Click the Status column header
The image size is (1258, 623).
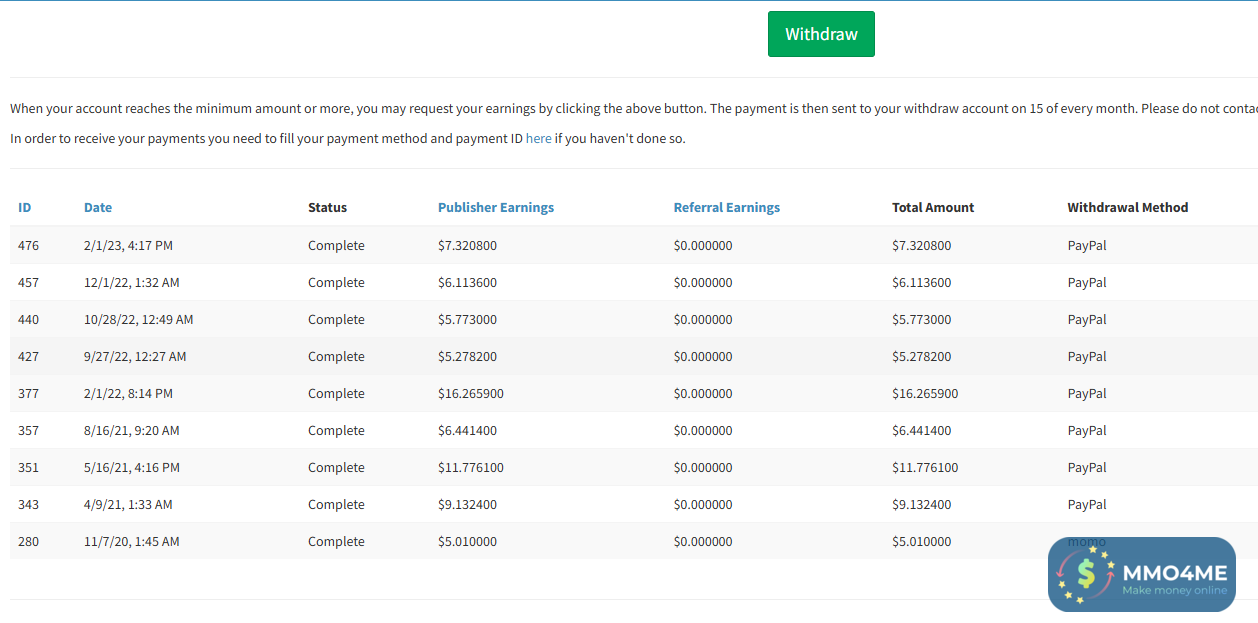tap(327, 208)
